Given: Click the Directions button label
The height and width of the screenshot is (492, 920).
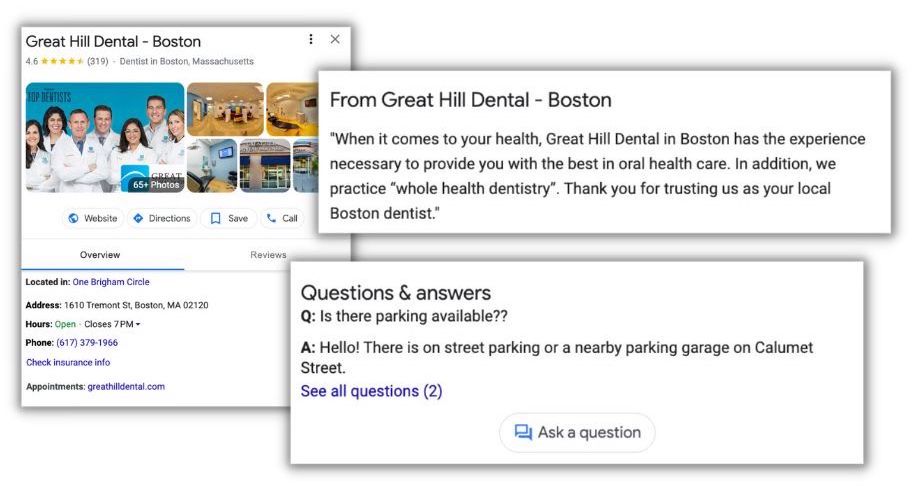Looking at the screenshot, I should [170, 218].
